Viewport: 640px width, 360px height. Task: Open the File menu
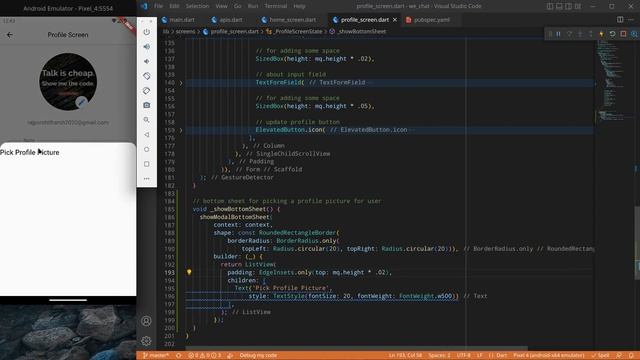pos(158,6)
